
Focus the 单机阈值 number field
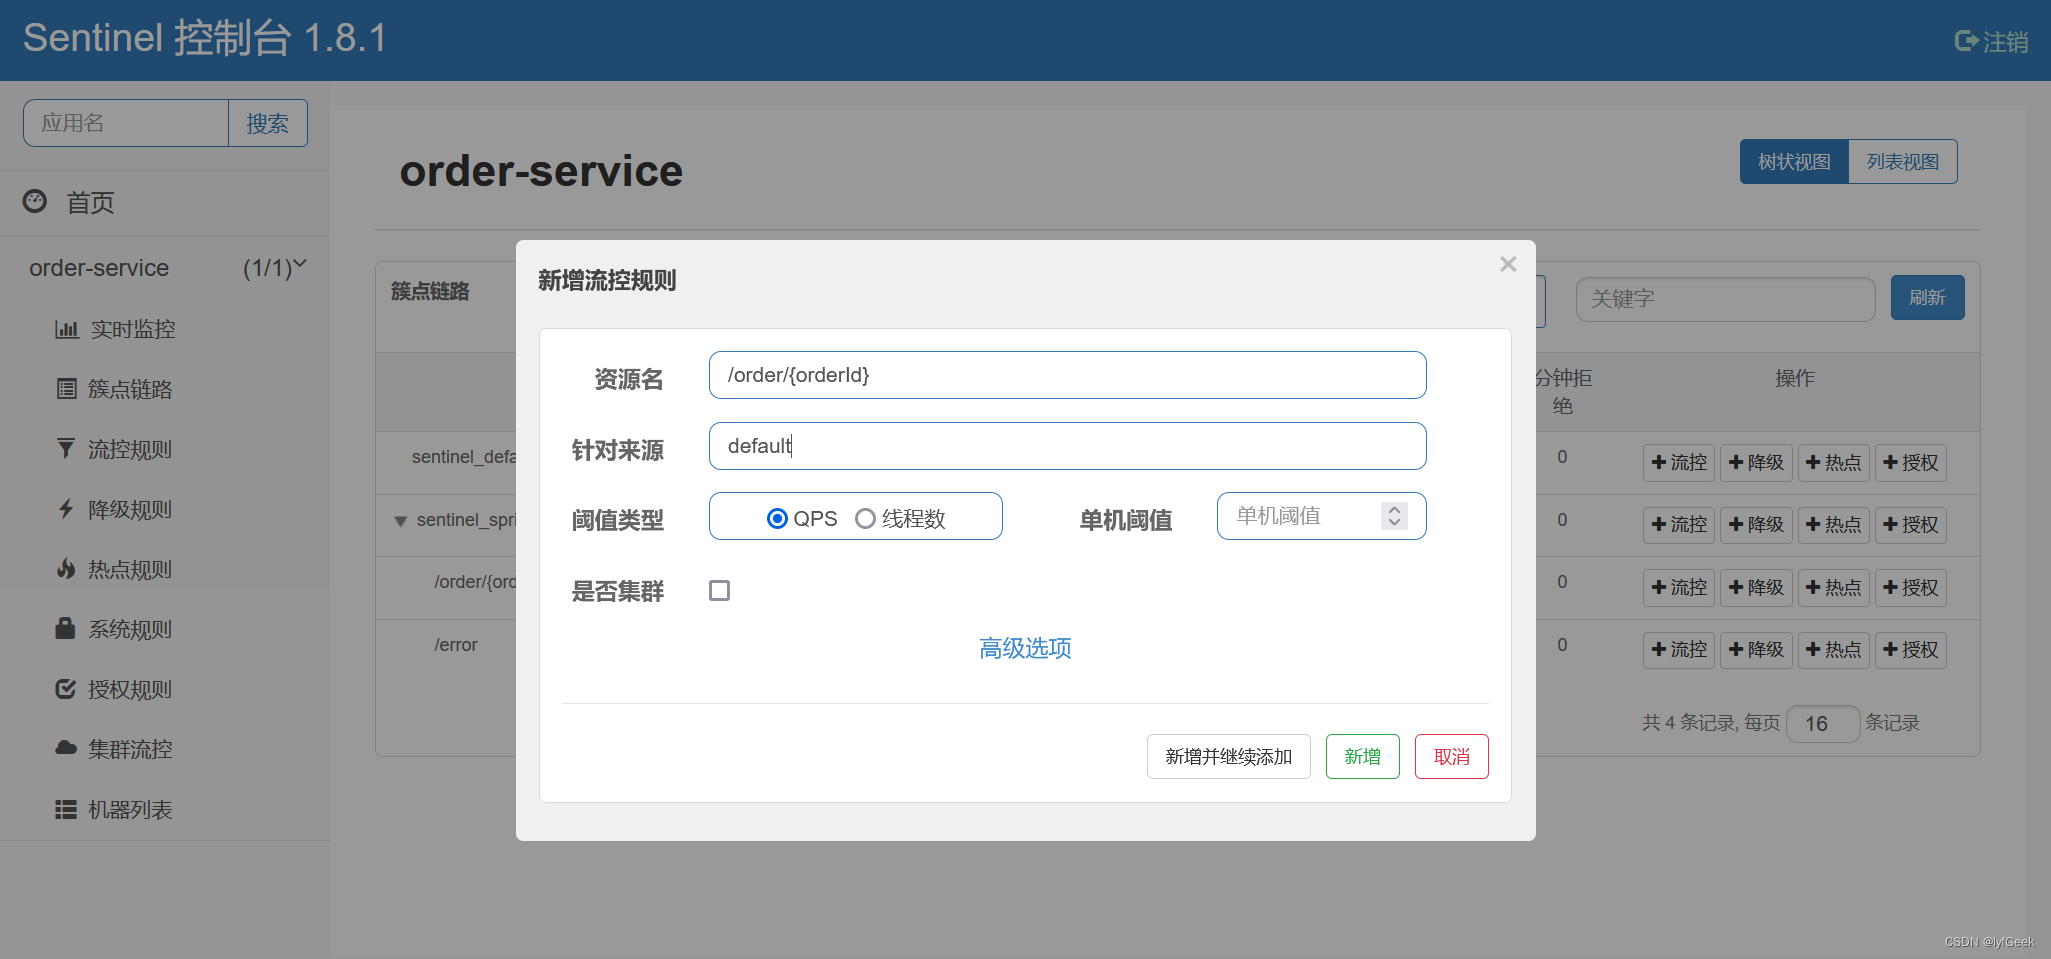[x=1321, y=516]
